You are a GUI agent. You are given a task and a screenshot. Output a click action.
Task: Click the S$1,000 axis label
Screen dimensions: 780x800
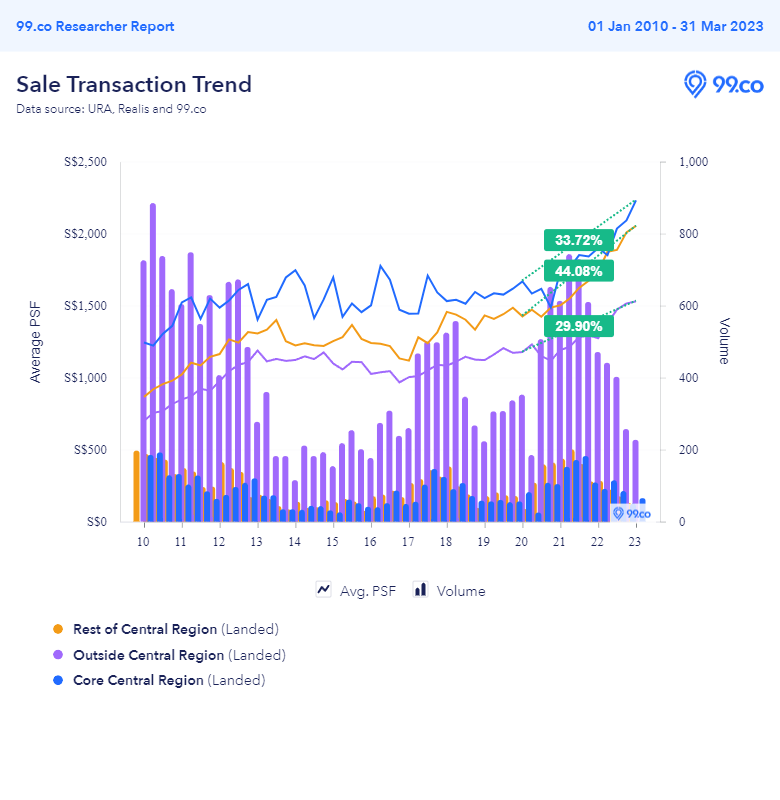(x=85, y=378)
